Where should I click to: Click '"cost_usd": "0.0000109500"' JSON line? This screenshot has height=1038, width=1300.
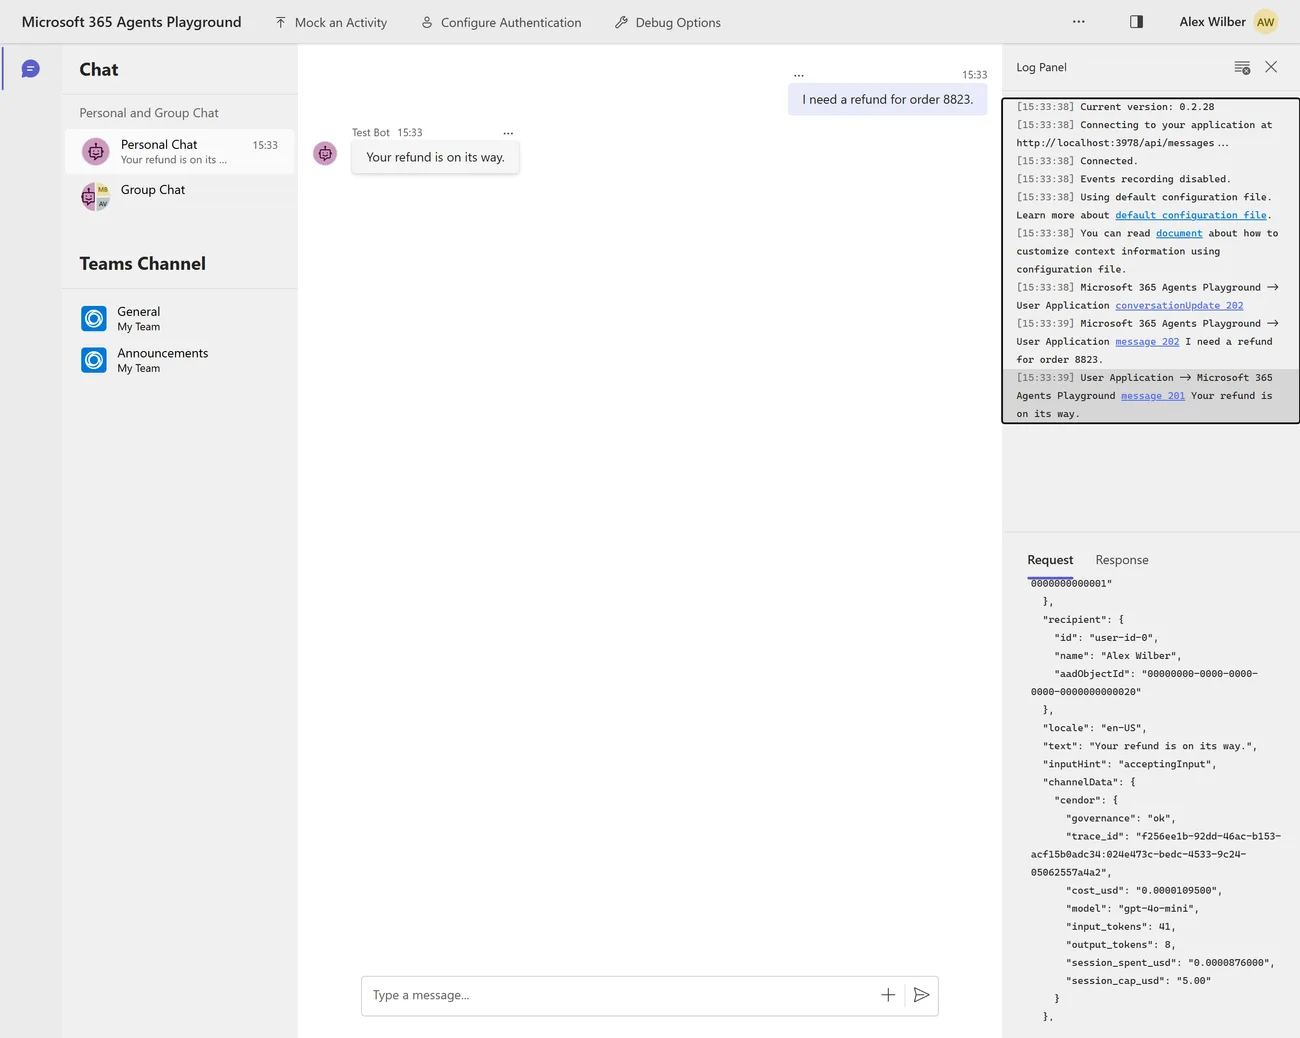click(1144, 890)
